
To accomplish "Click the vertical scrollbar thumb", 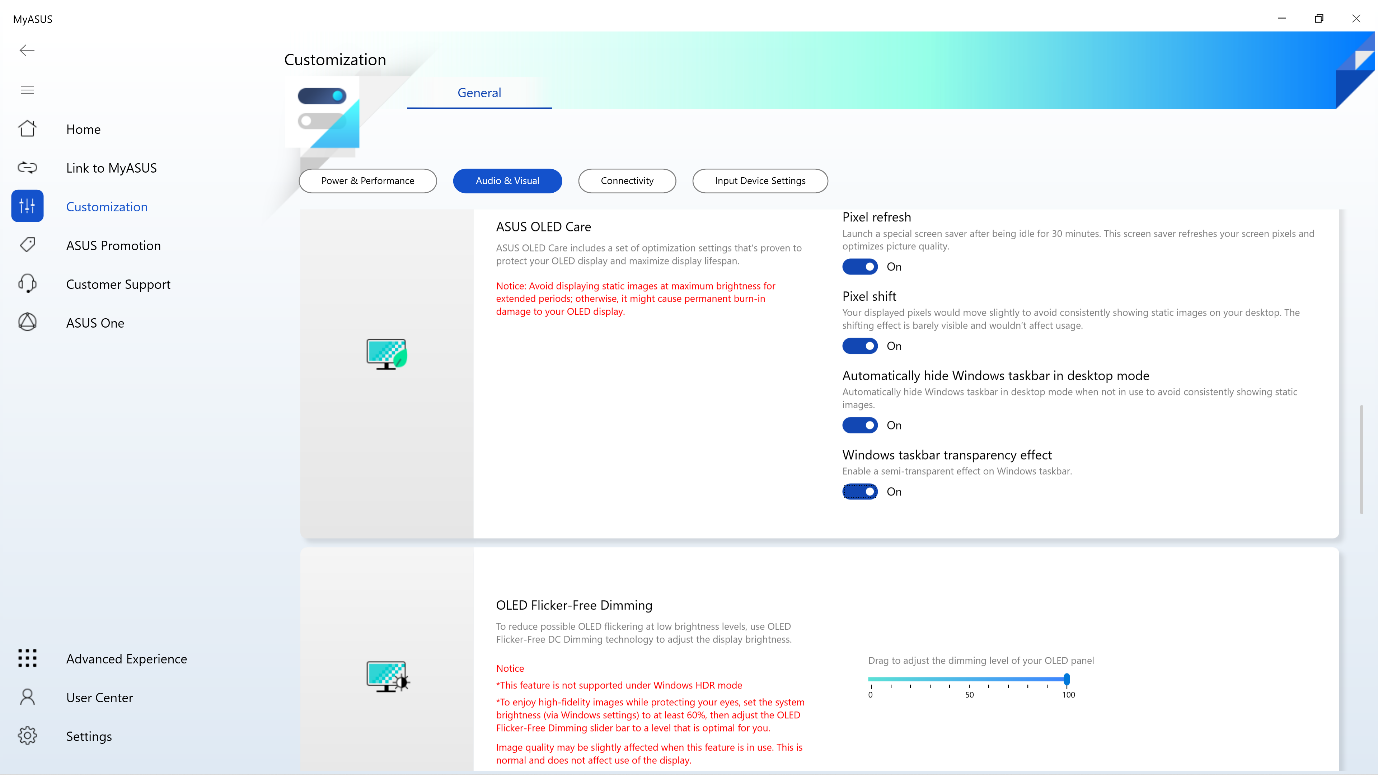I will (x=1362, y=459).
